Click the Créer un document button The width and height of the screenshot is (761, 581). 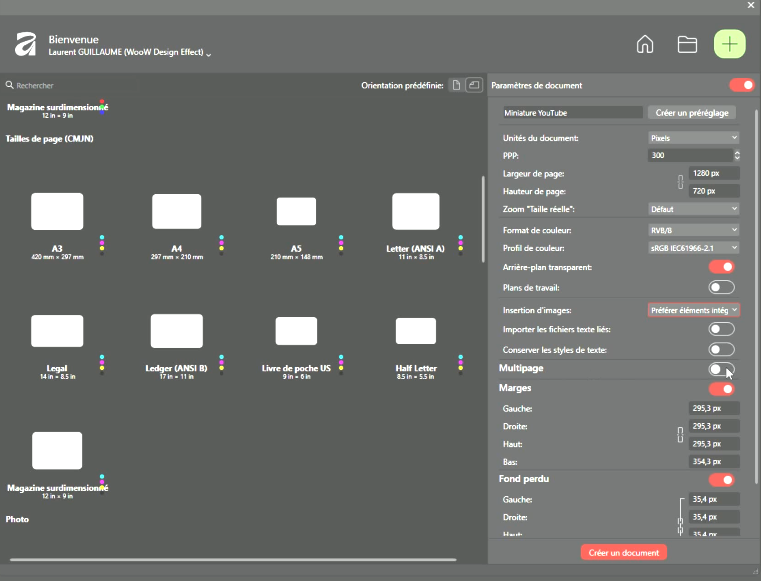(x=623, y=552)
